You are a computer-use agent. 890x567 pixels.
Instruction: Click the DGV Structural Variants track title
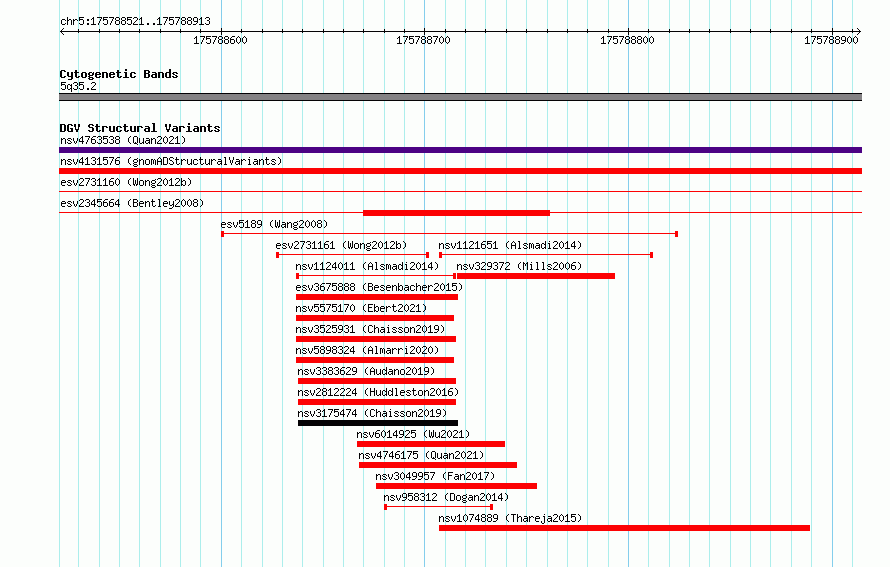click(x=140, y=128)
